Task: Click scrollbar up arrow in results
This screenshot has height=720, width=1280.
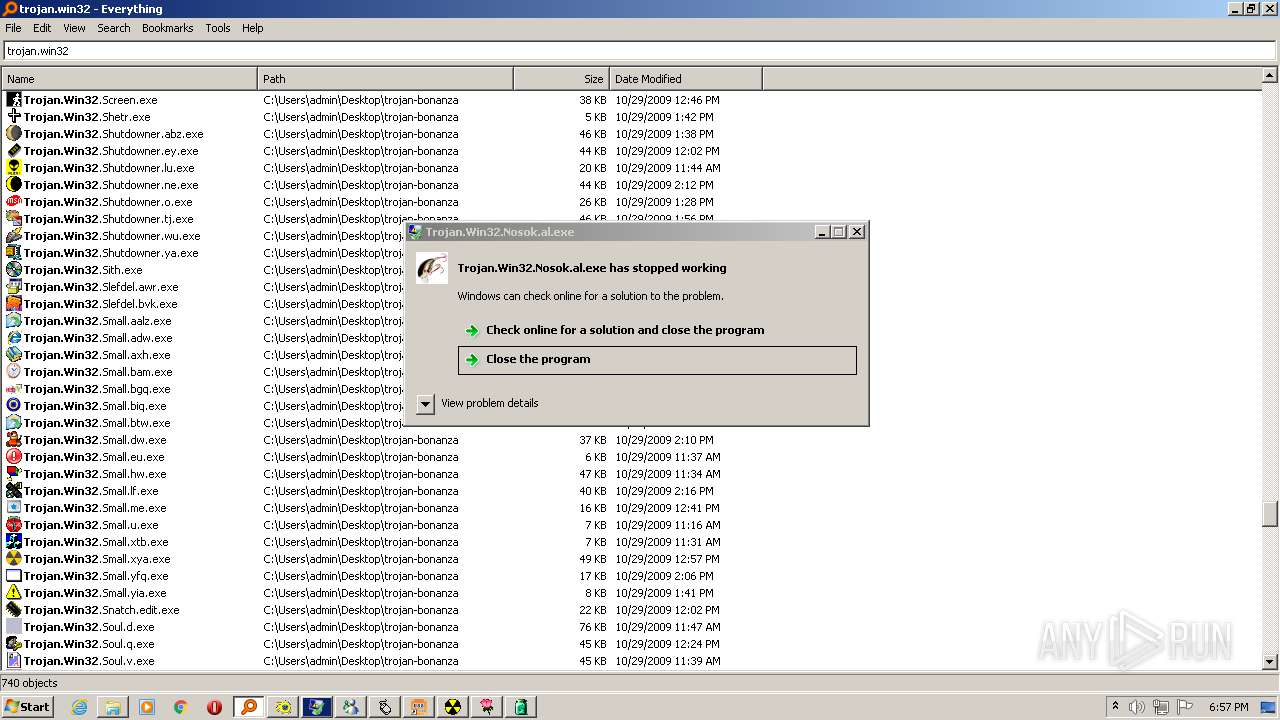Action: 1270,75
